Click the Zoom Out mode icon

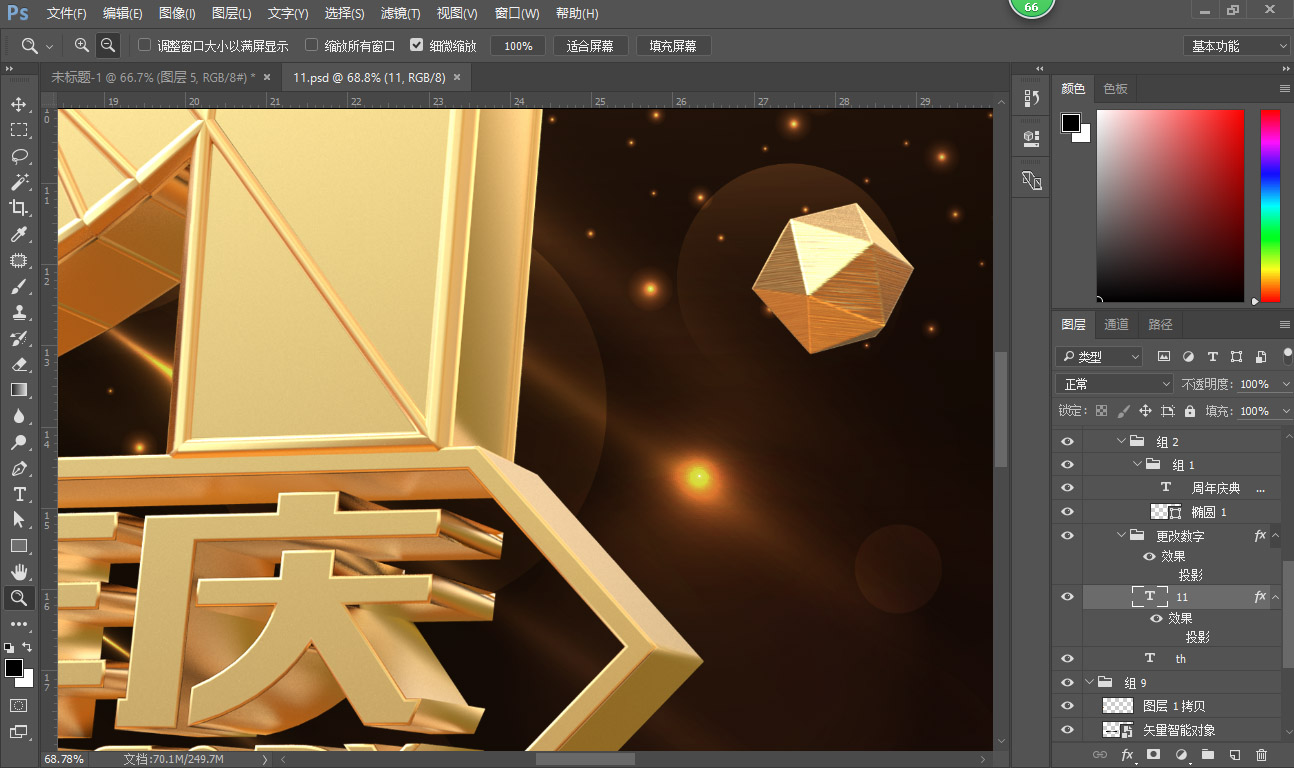[x=107, y=45]
